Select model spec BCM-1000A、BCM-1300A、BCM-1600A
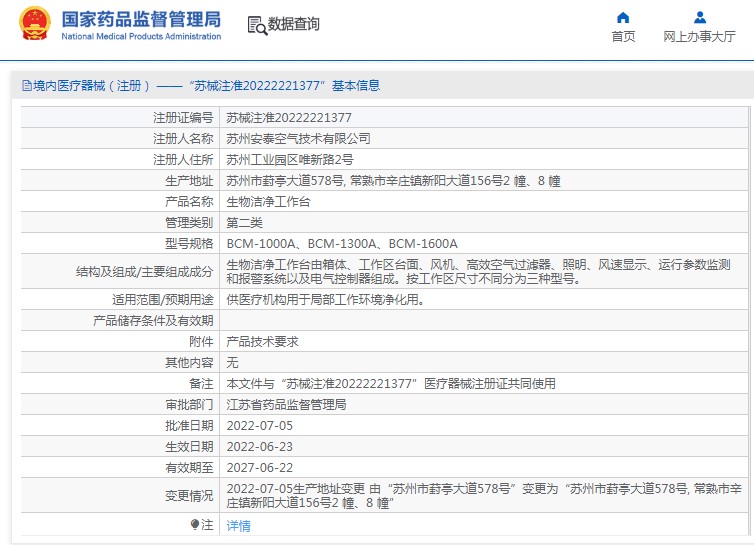Viewport: 754px width, 545px height. click(x=342, y=244)
